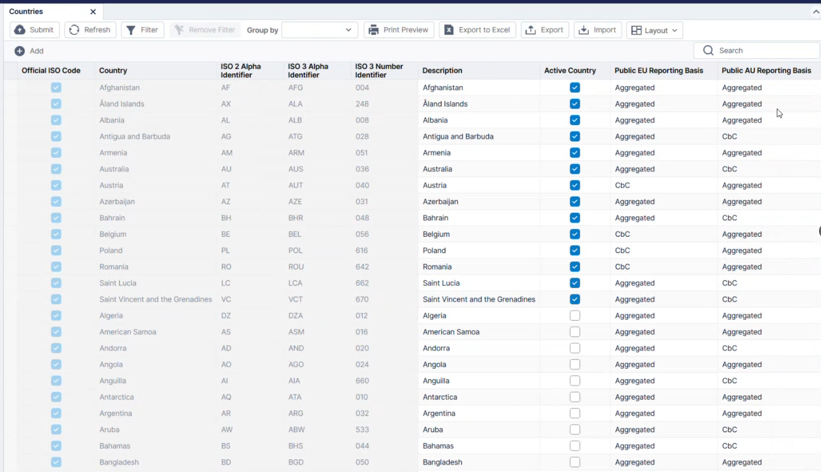The image size is (821, 472).
Task: Sort by Active Country column header
Action: (570, 70)
